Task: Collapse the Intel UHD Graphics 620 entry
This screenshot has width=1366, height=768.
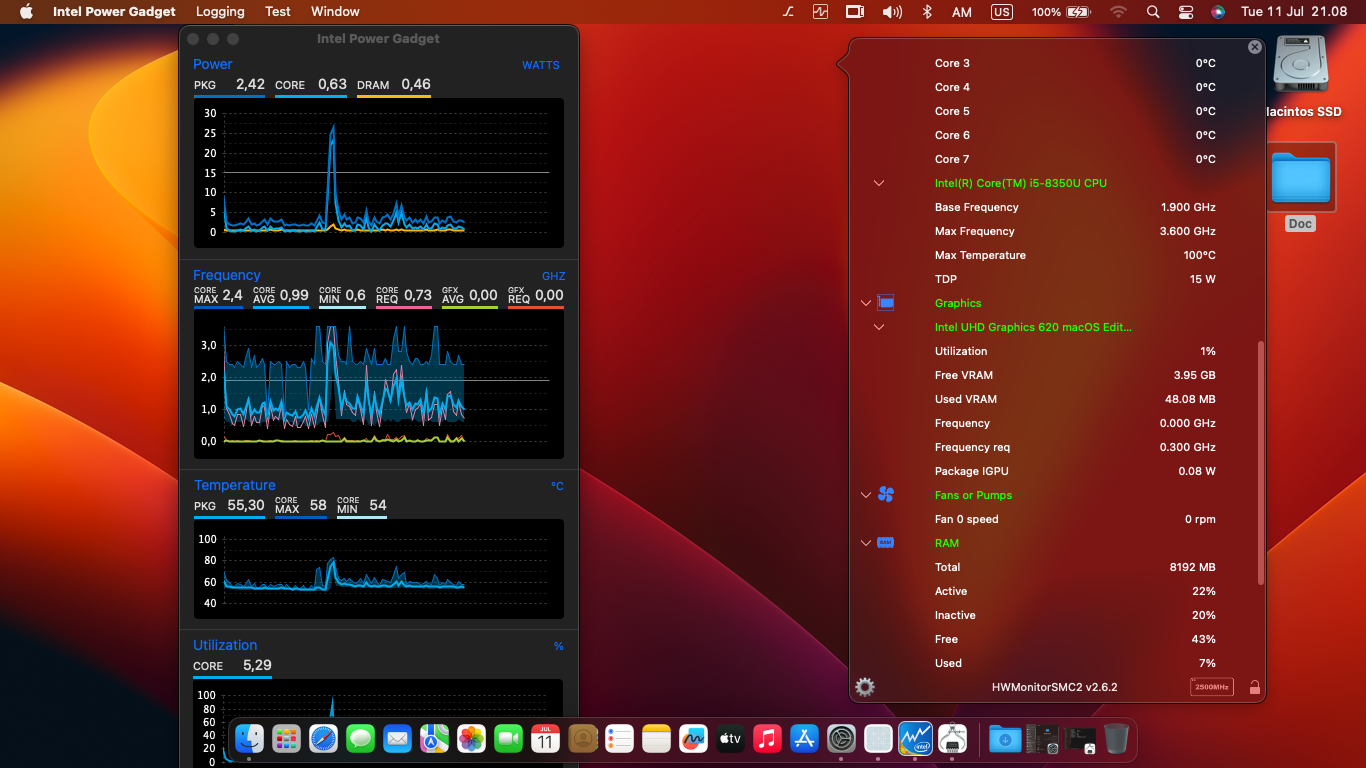Action: [878, 327]
